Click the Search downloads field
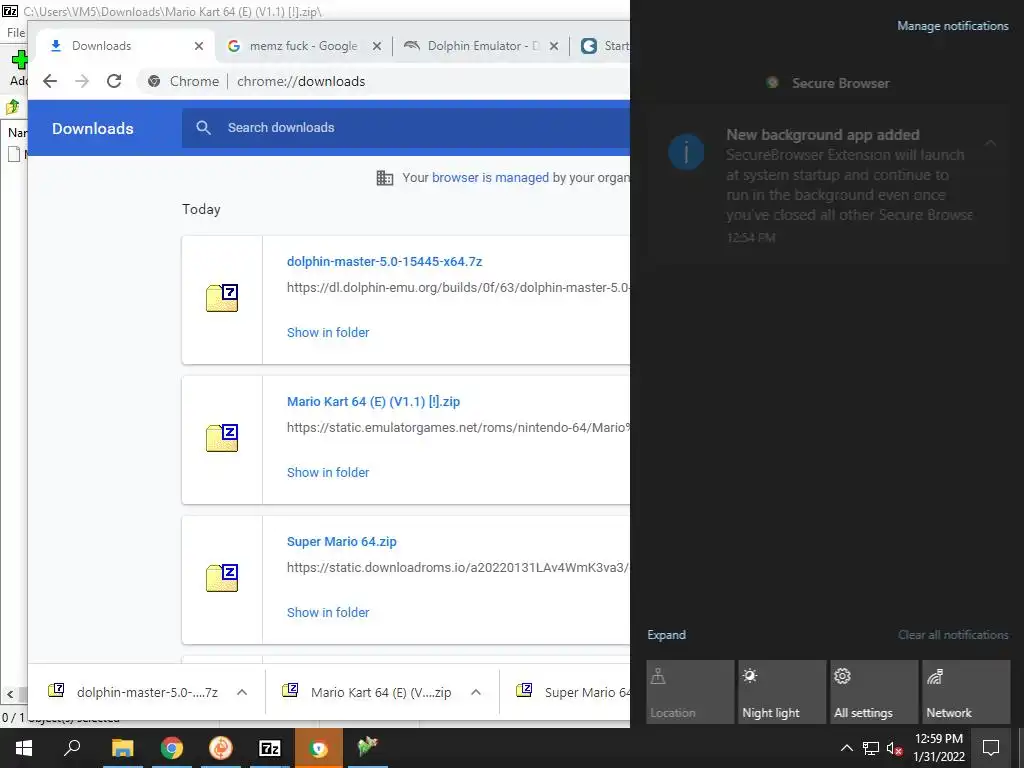 click(x=406, y=127)
